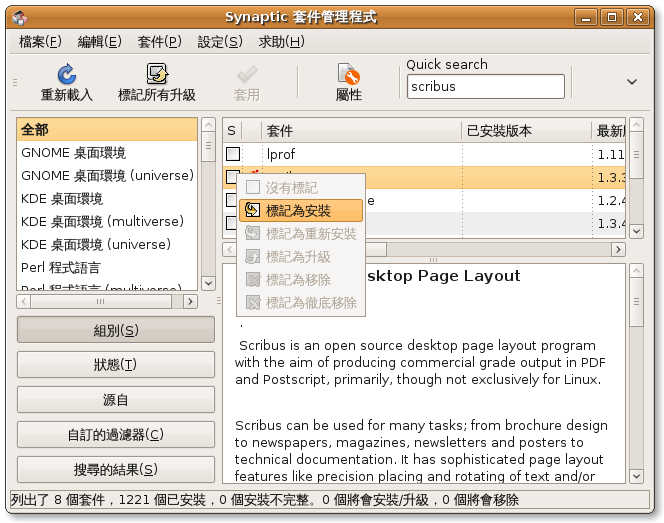Click the description pane scrollbar thumb

[x=636, y=302]
